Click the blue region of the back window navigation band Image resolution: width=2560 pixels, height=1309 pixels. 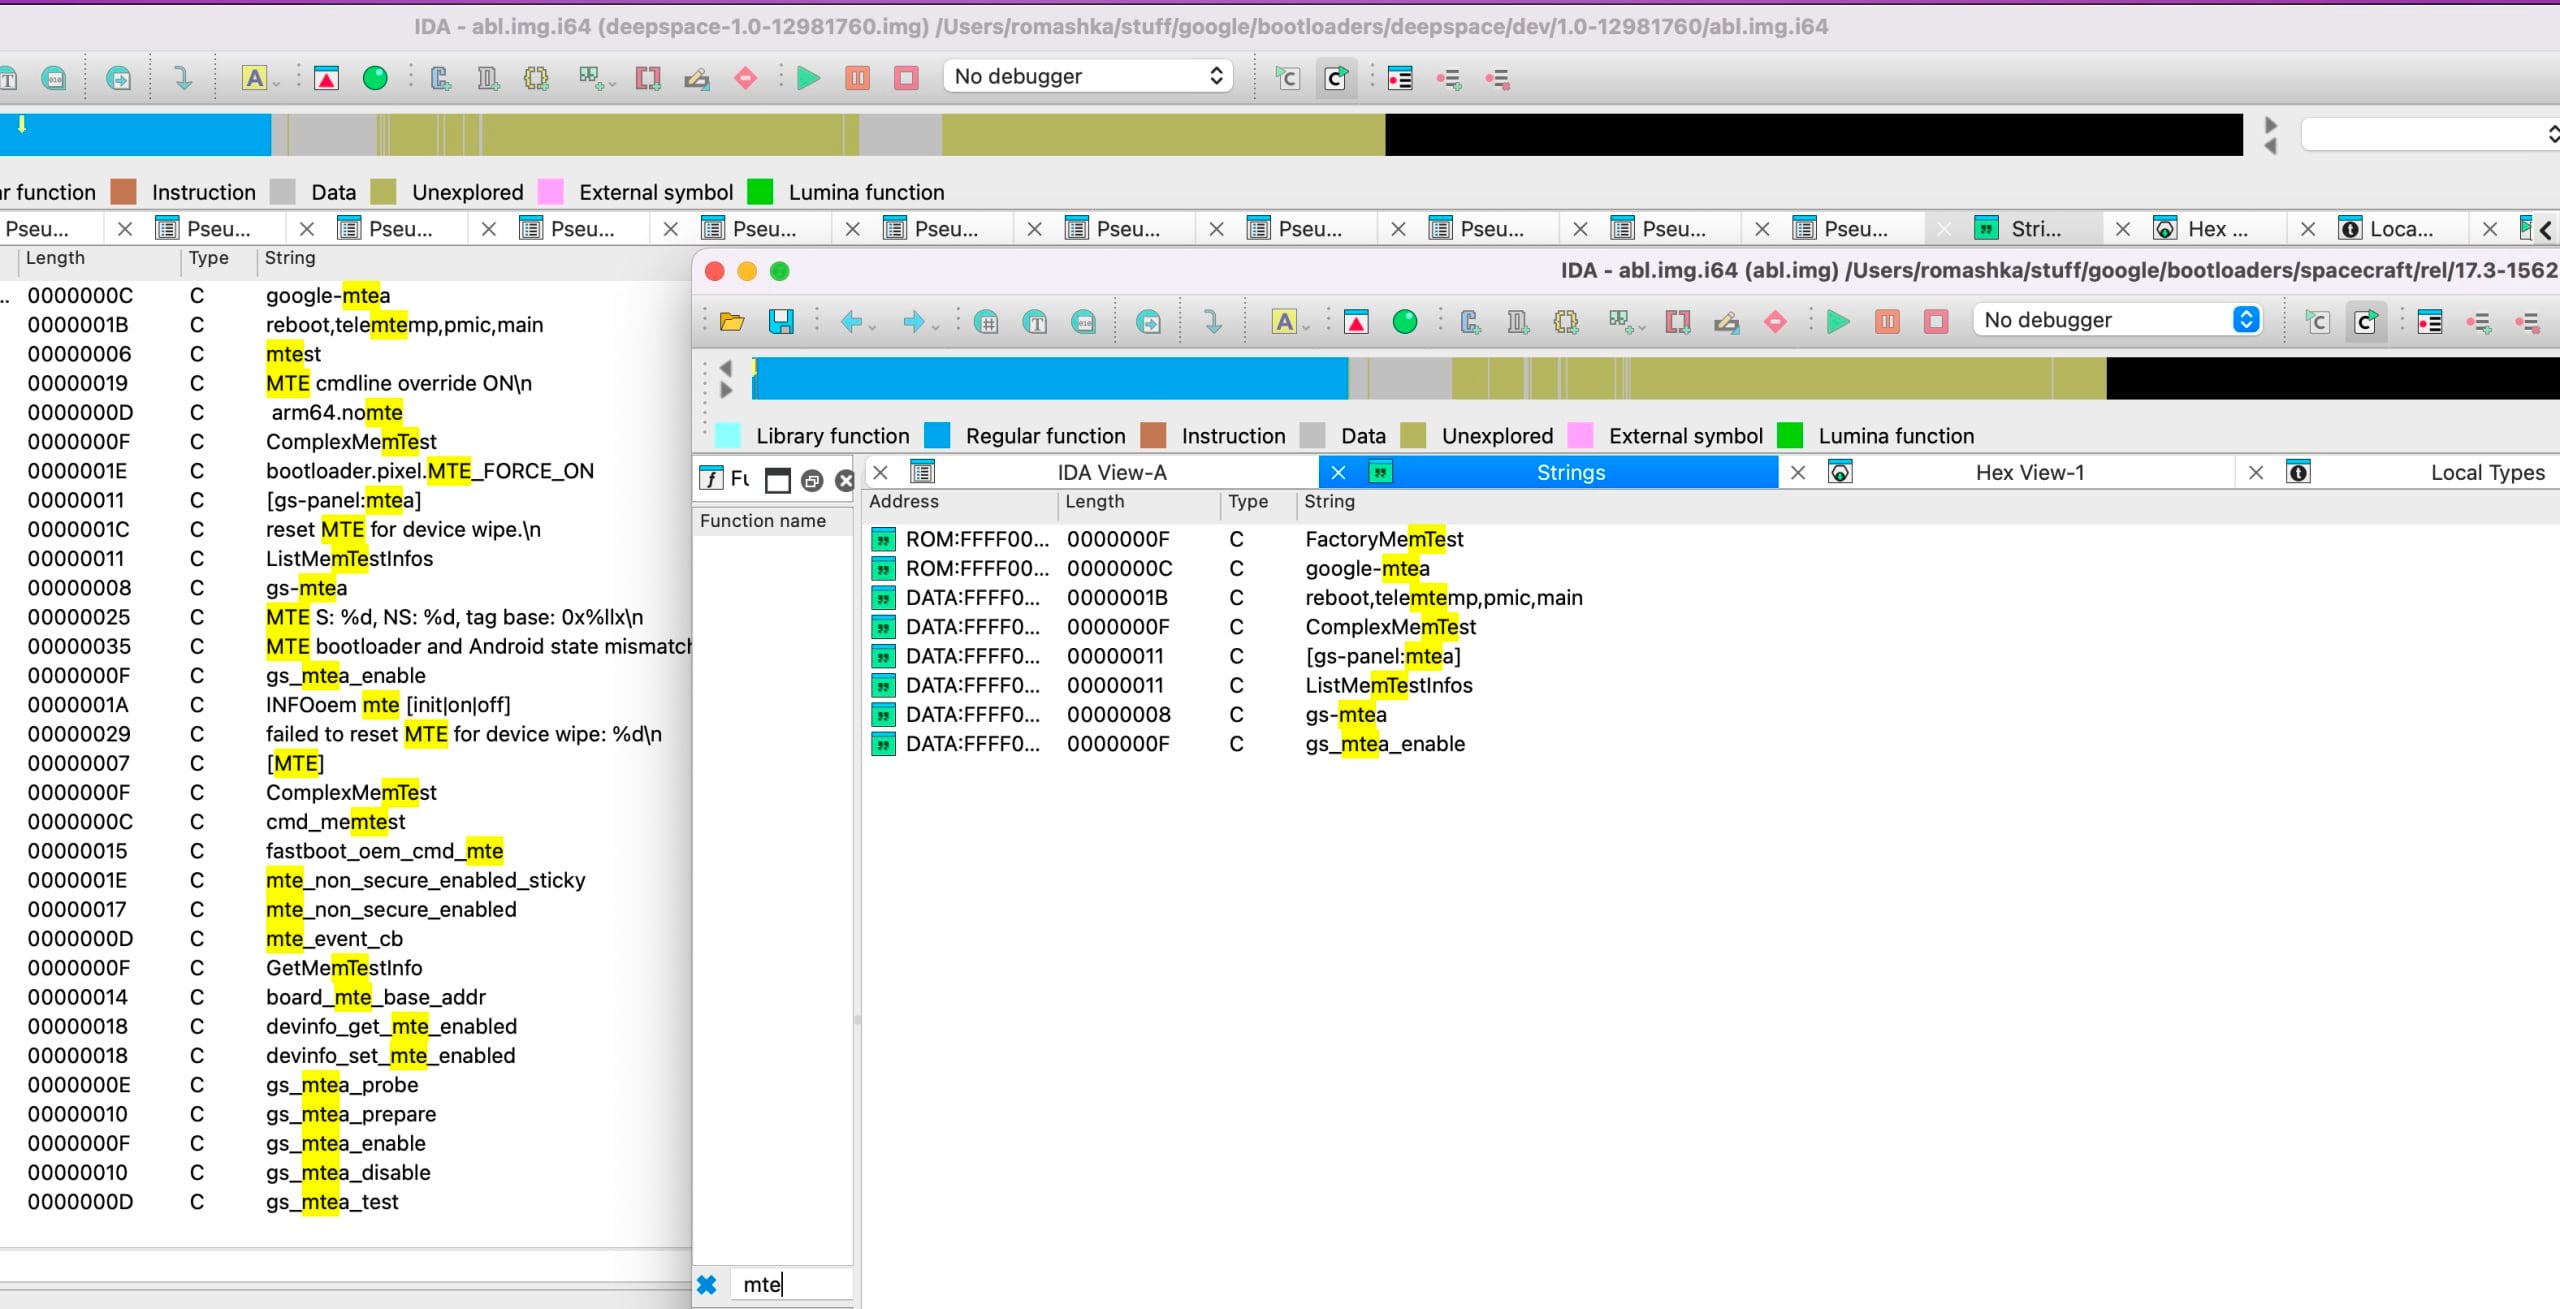(135, 134)
